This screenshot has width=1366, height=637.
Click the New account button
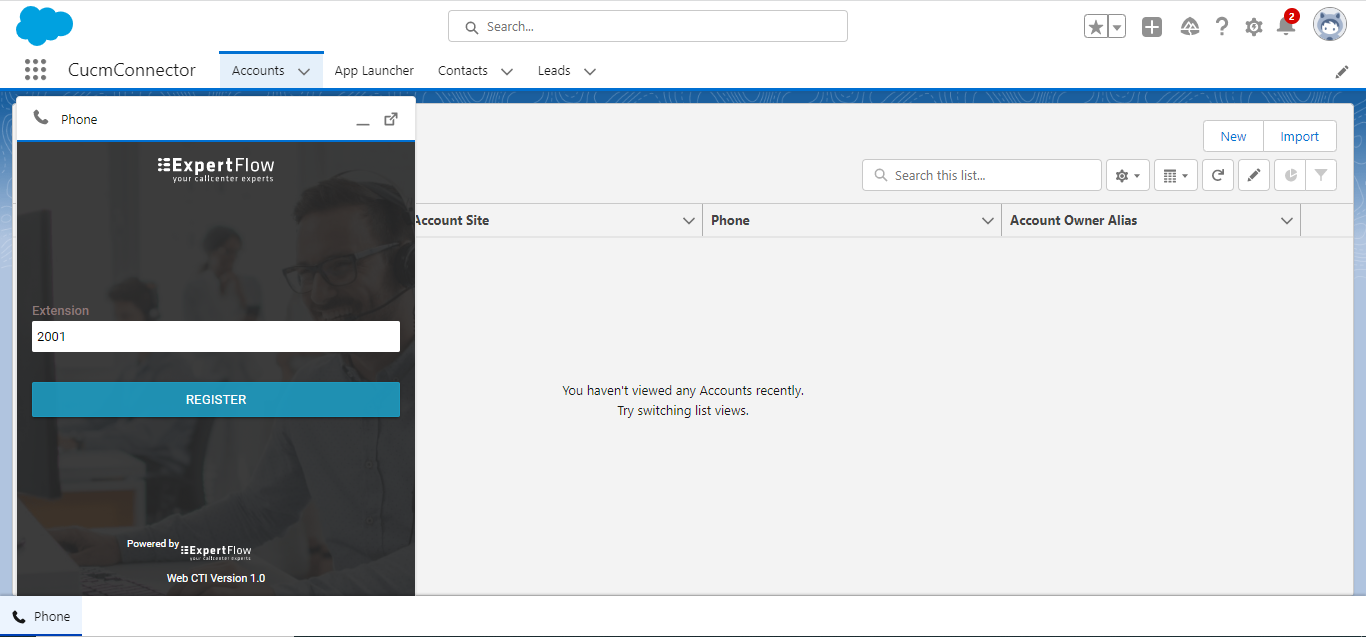pyautogui.click(x=1233, y=137)
